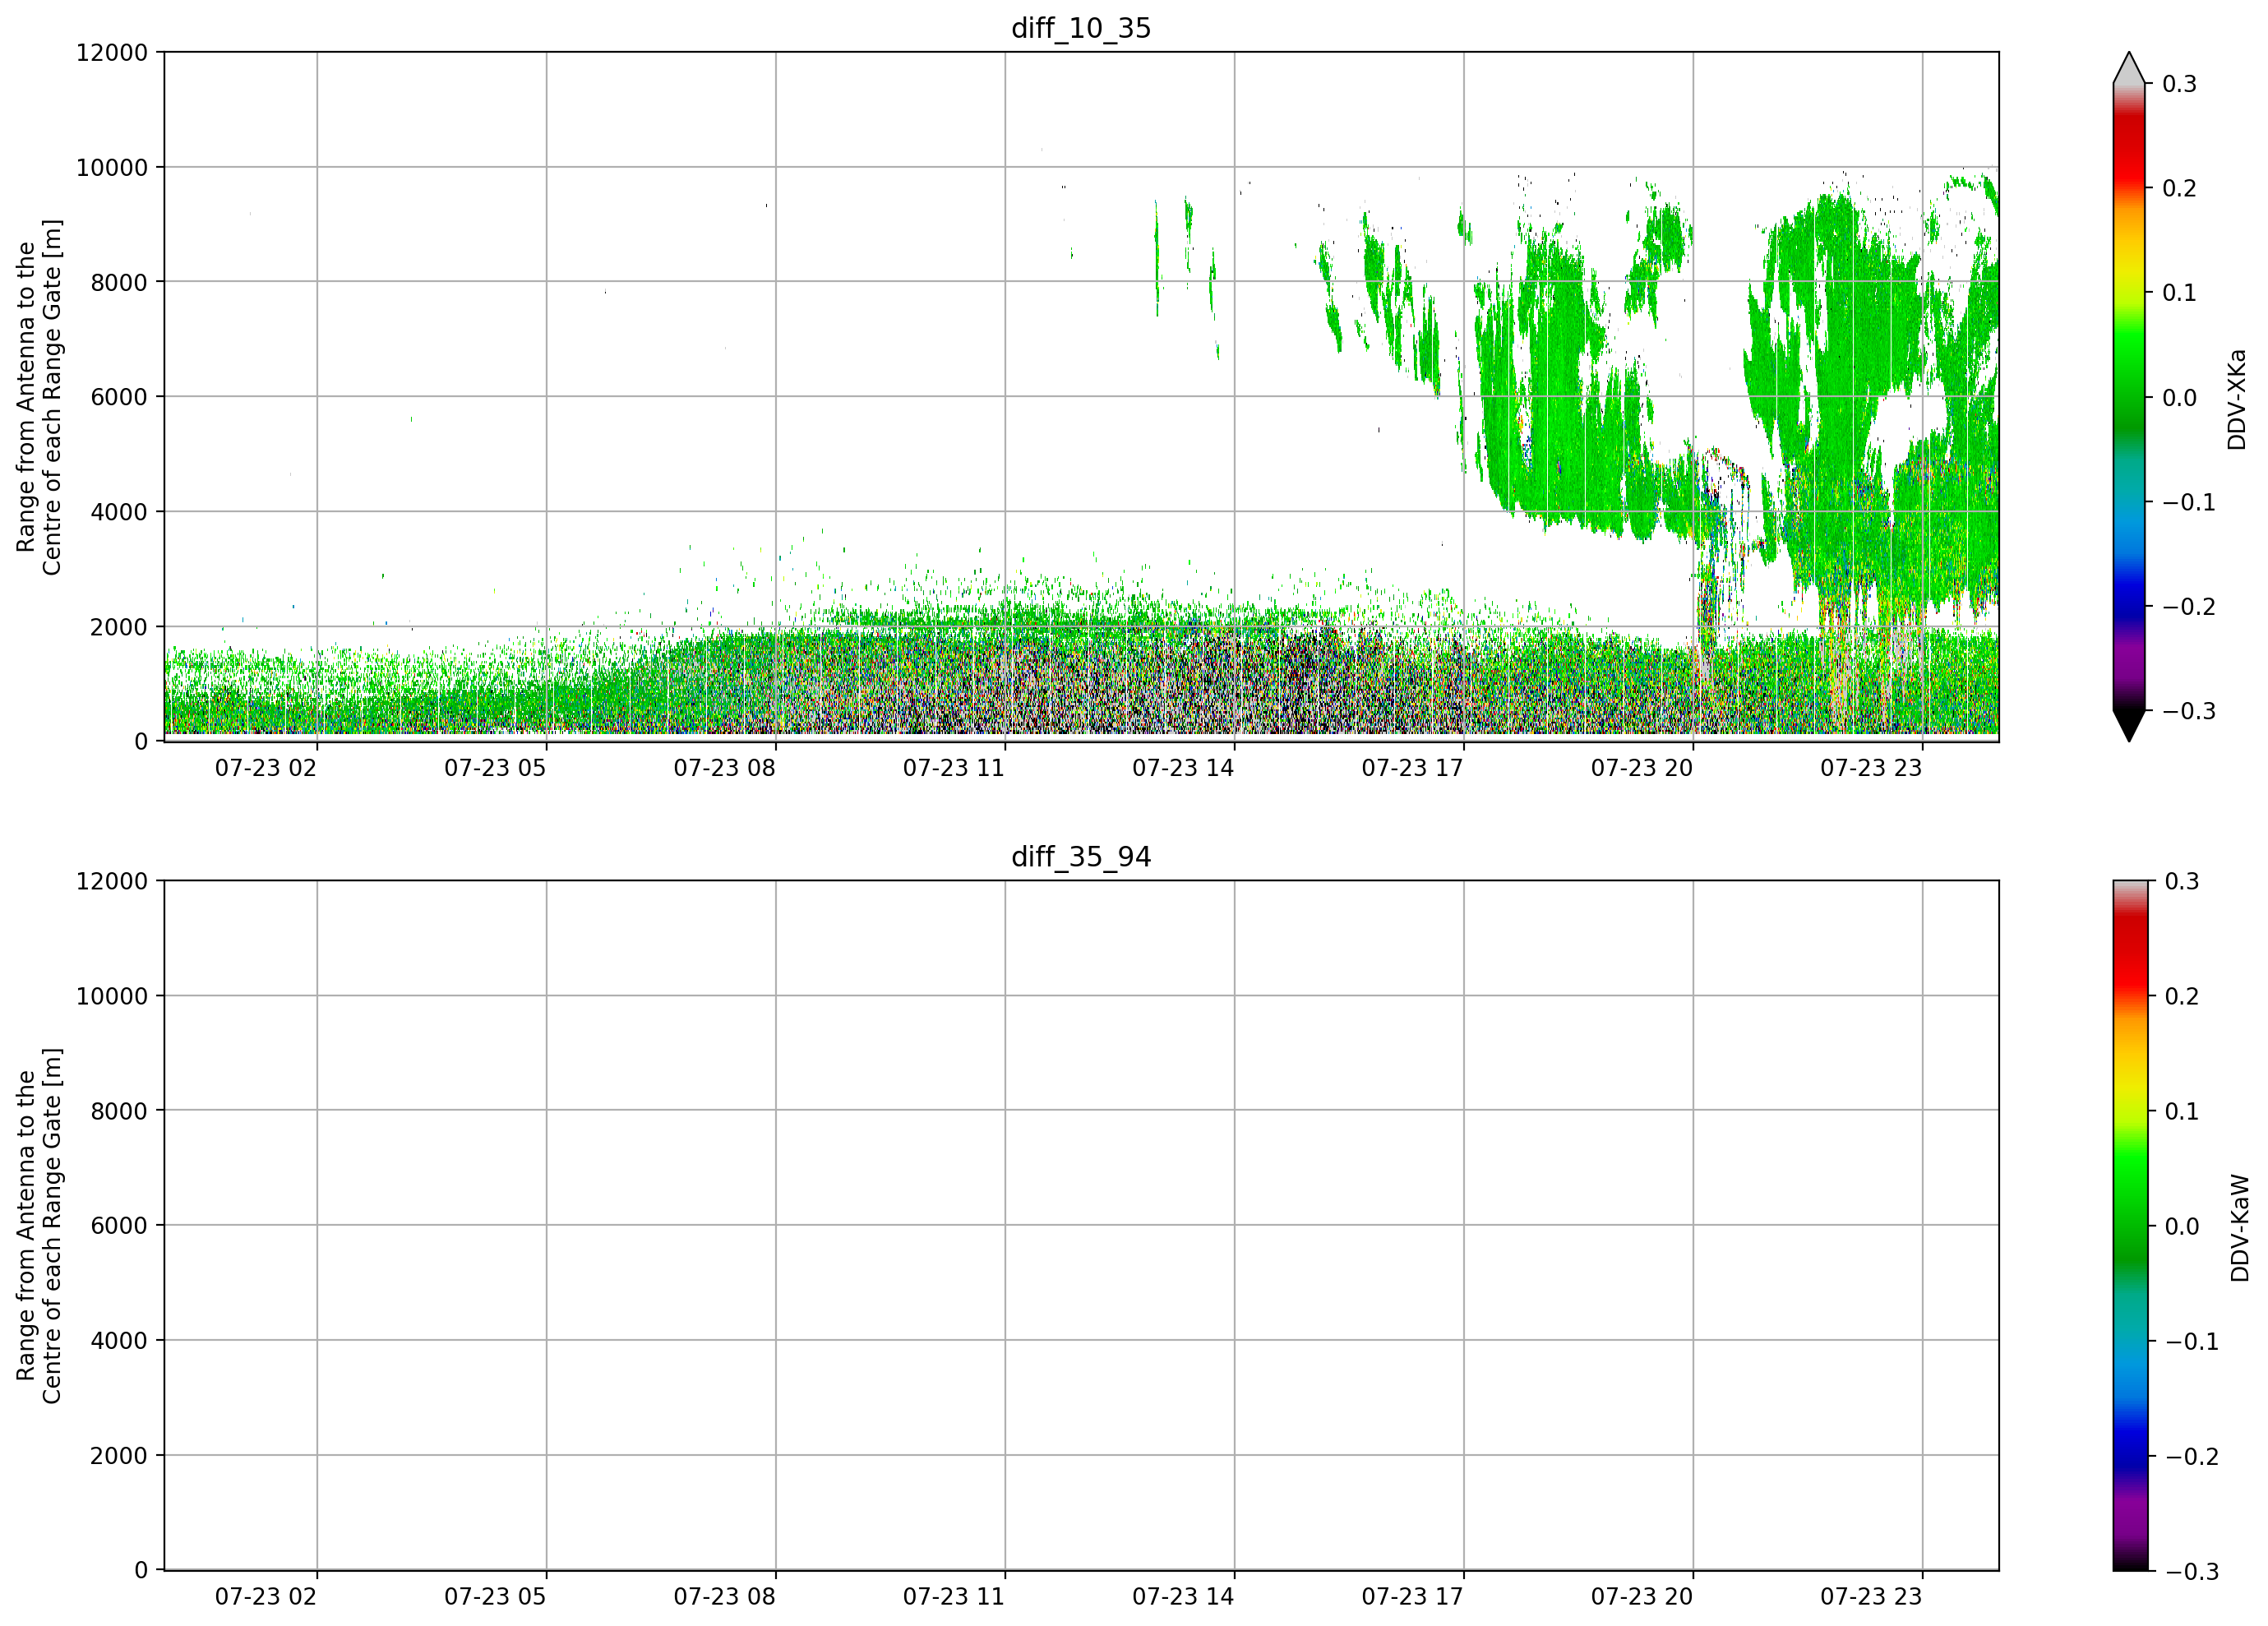Click the diff_35_94 plot title
The width and height of the screenshot is (2268, 1626).
click(x=1081, y=857)
